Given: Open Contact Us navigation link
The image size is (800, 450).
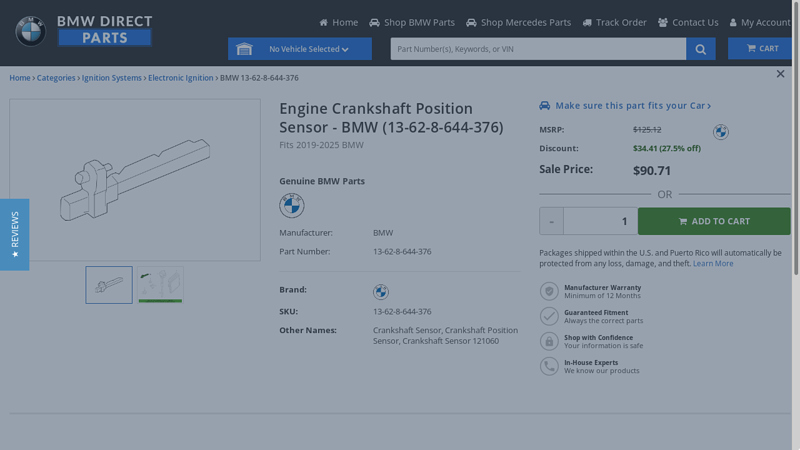Looking at the screenshot, I should 688,22.
